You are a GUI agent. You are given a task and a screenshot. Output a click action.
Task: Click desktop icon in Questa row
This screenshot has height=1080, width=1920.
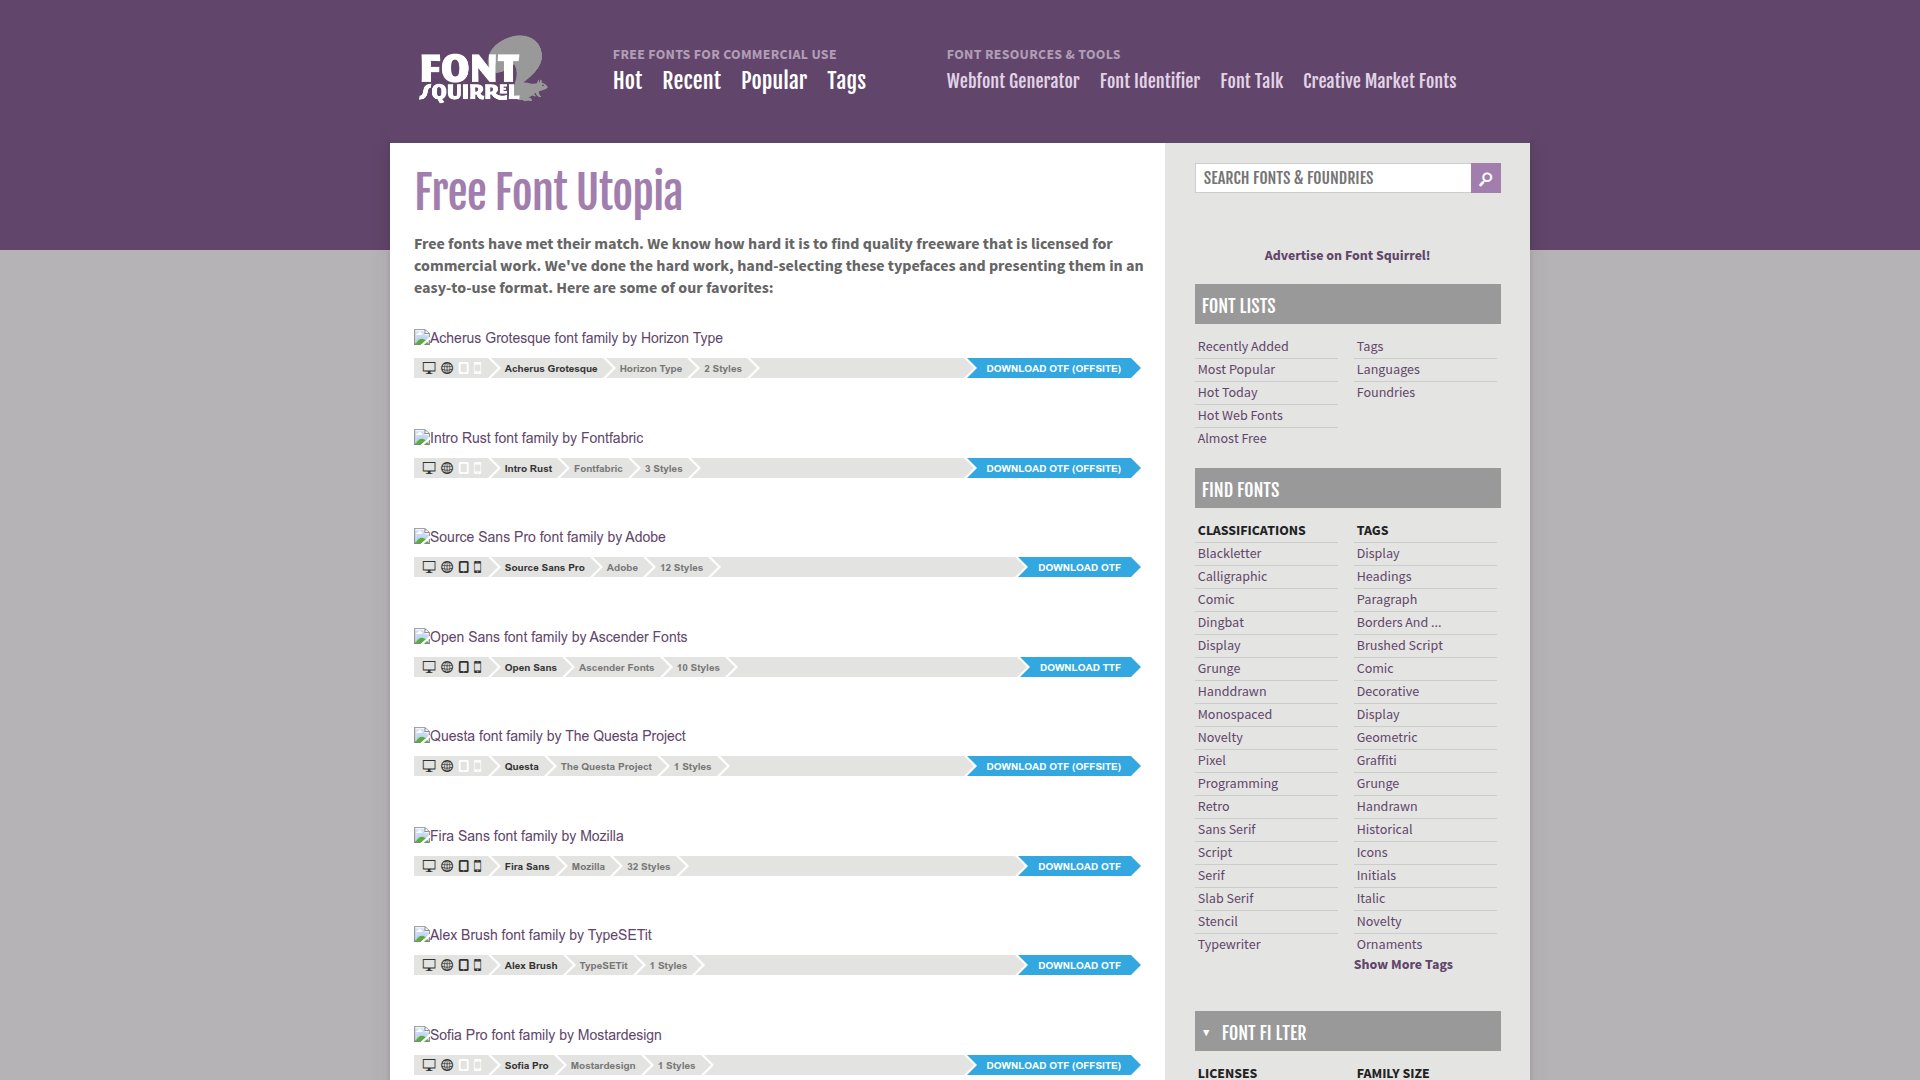[429, 766]
